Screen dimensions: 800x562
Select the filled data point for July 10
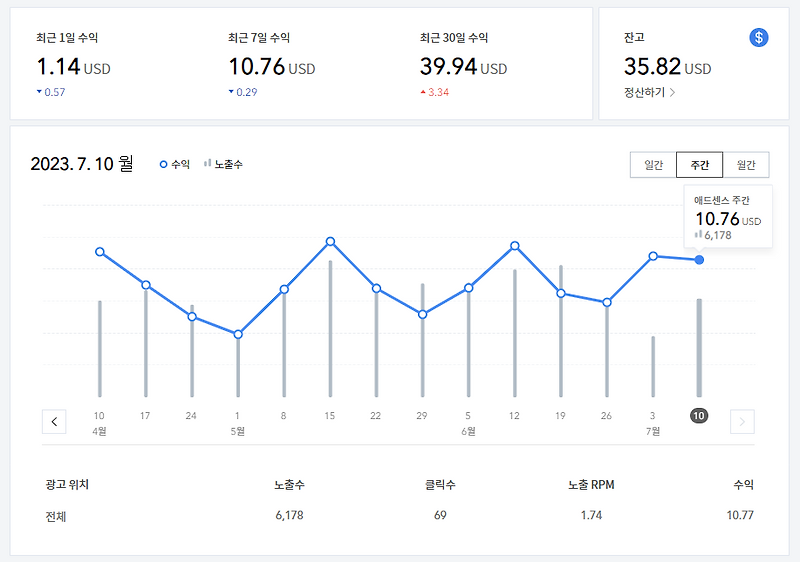pos(699,260)
